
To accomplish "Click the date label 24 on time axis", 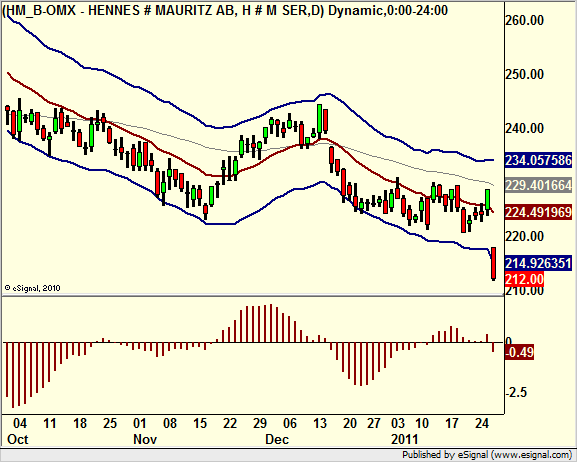I will tap(482, 423).
